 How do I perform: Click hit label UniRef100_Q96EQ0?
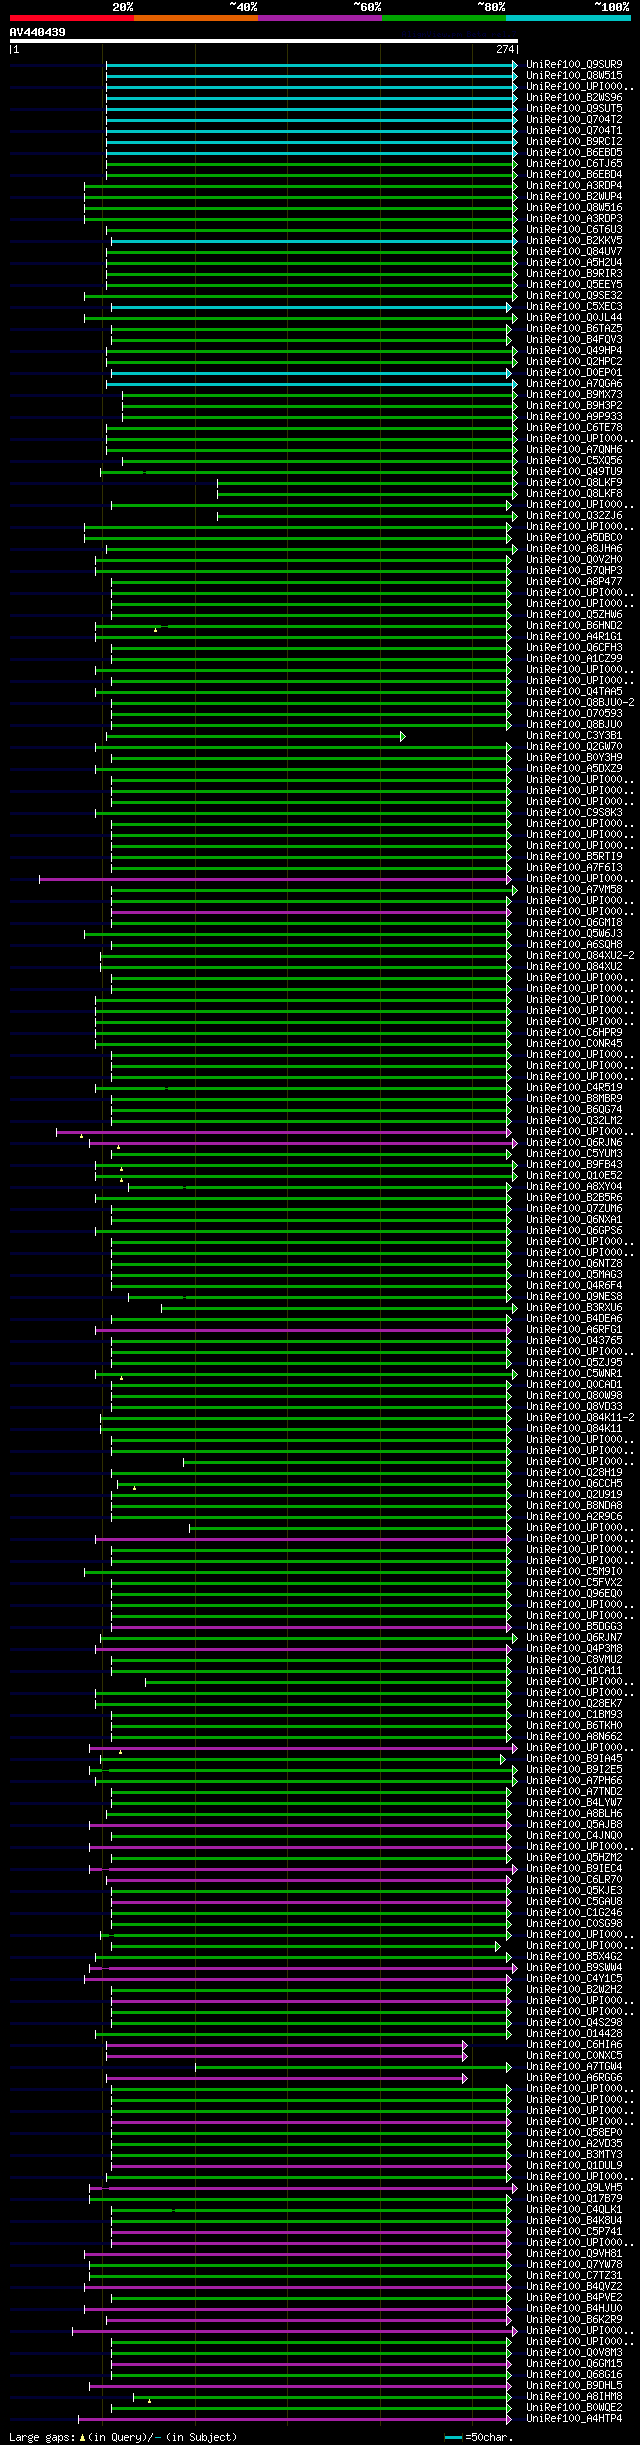click(574, 1594)
